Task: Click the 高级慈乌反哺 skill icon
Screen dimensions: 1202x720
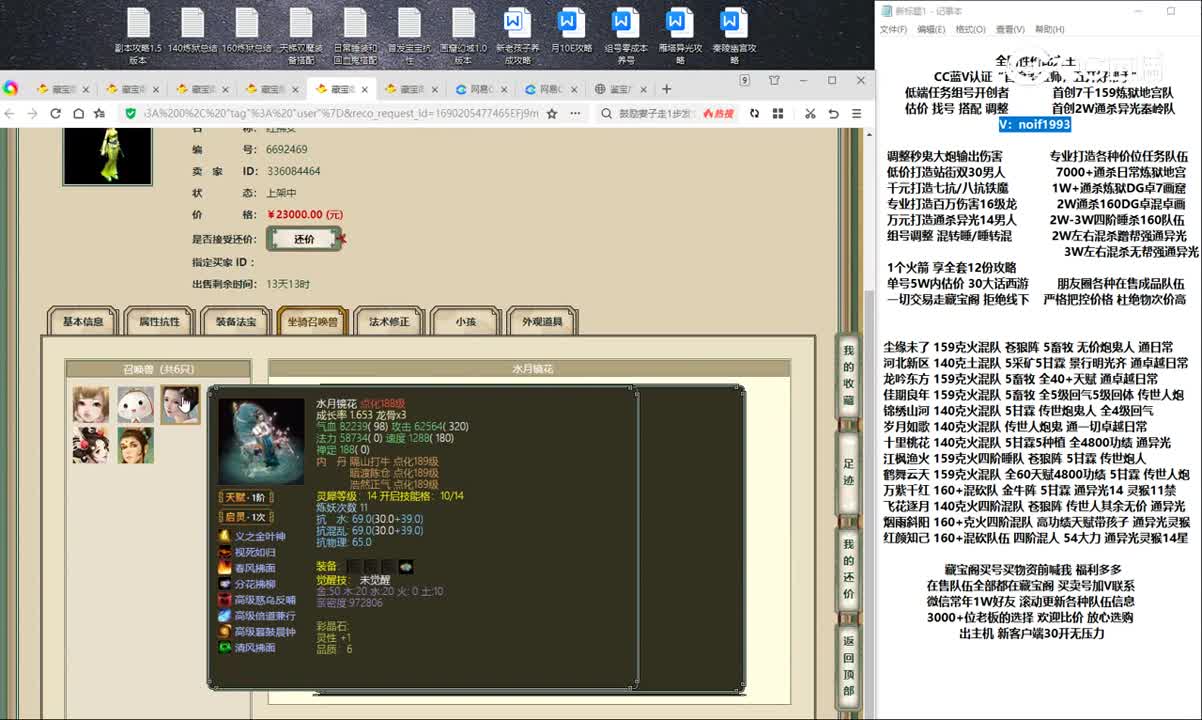Action: (x=225, y=600)
